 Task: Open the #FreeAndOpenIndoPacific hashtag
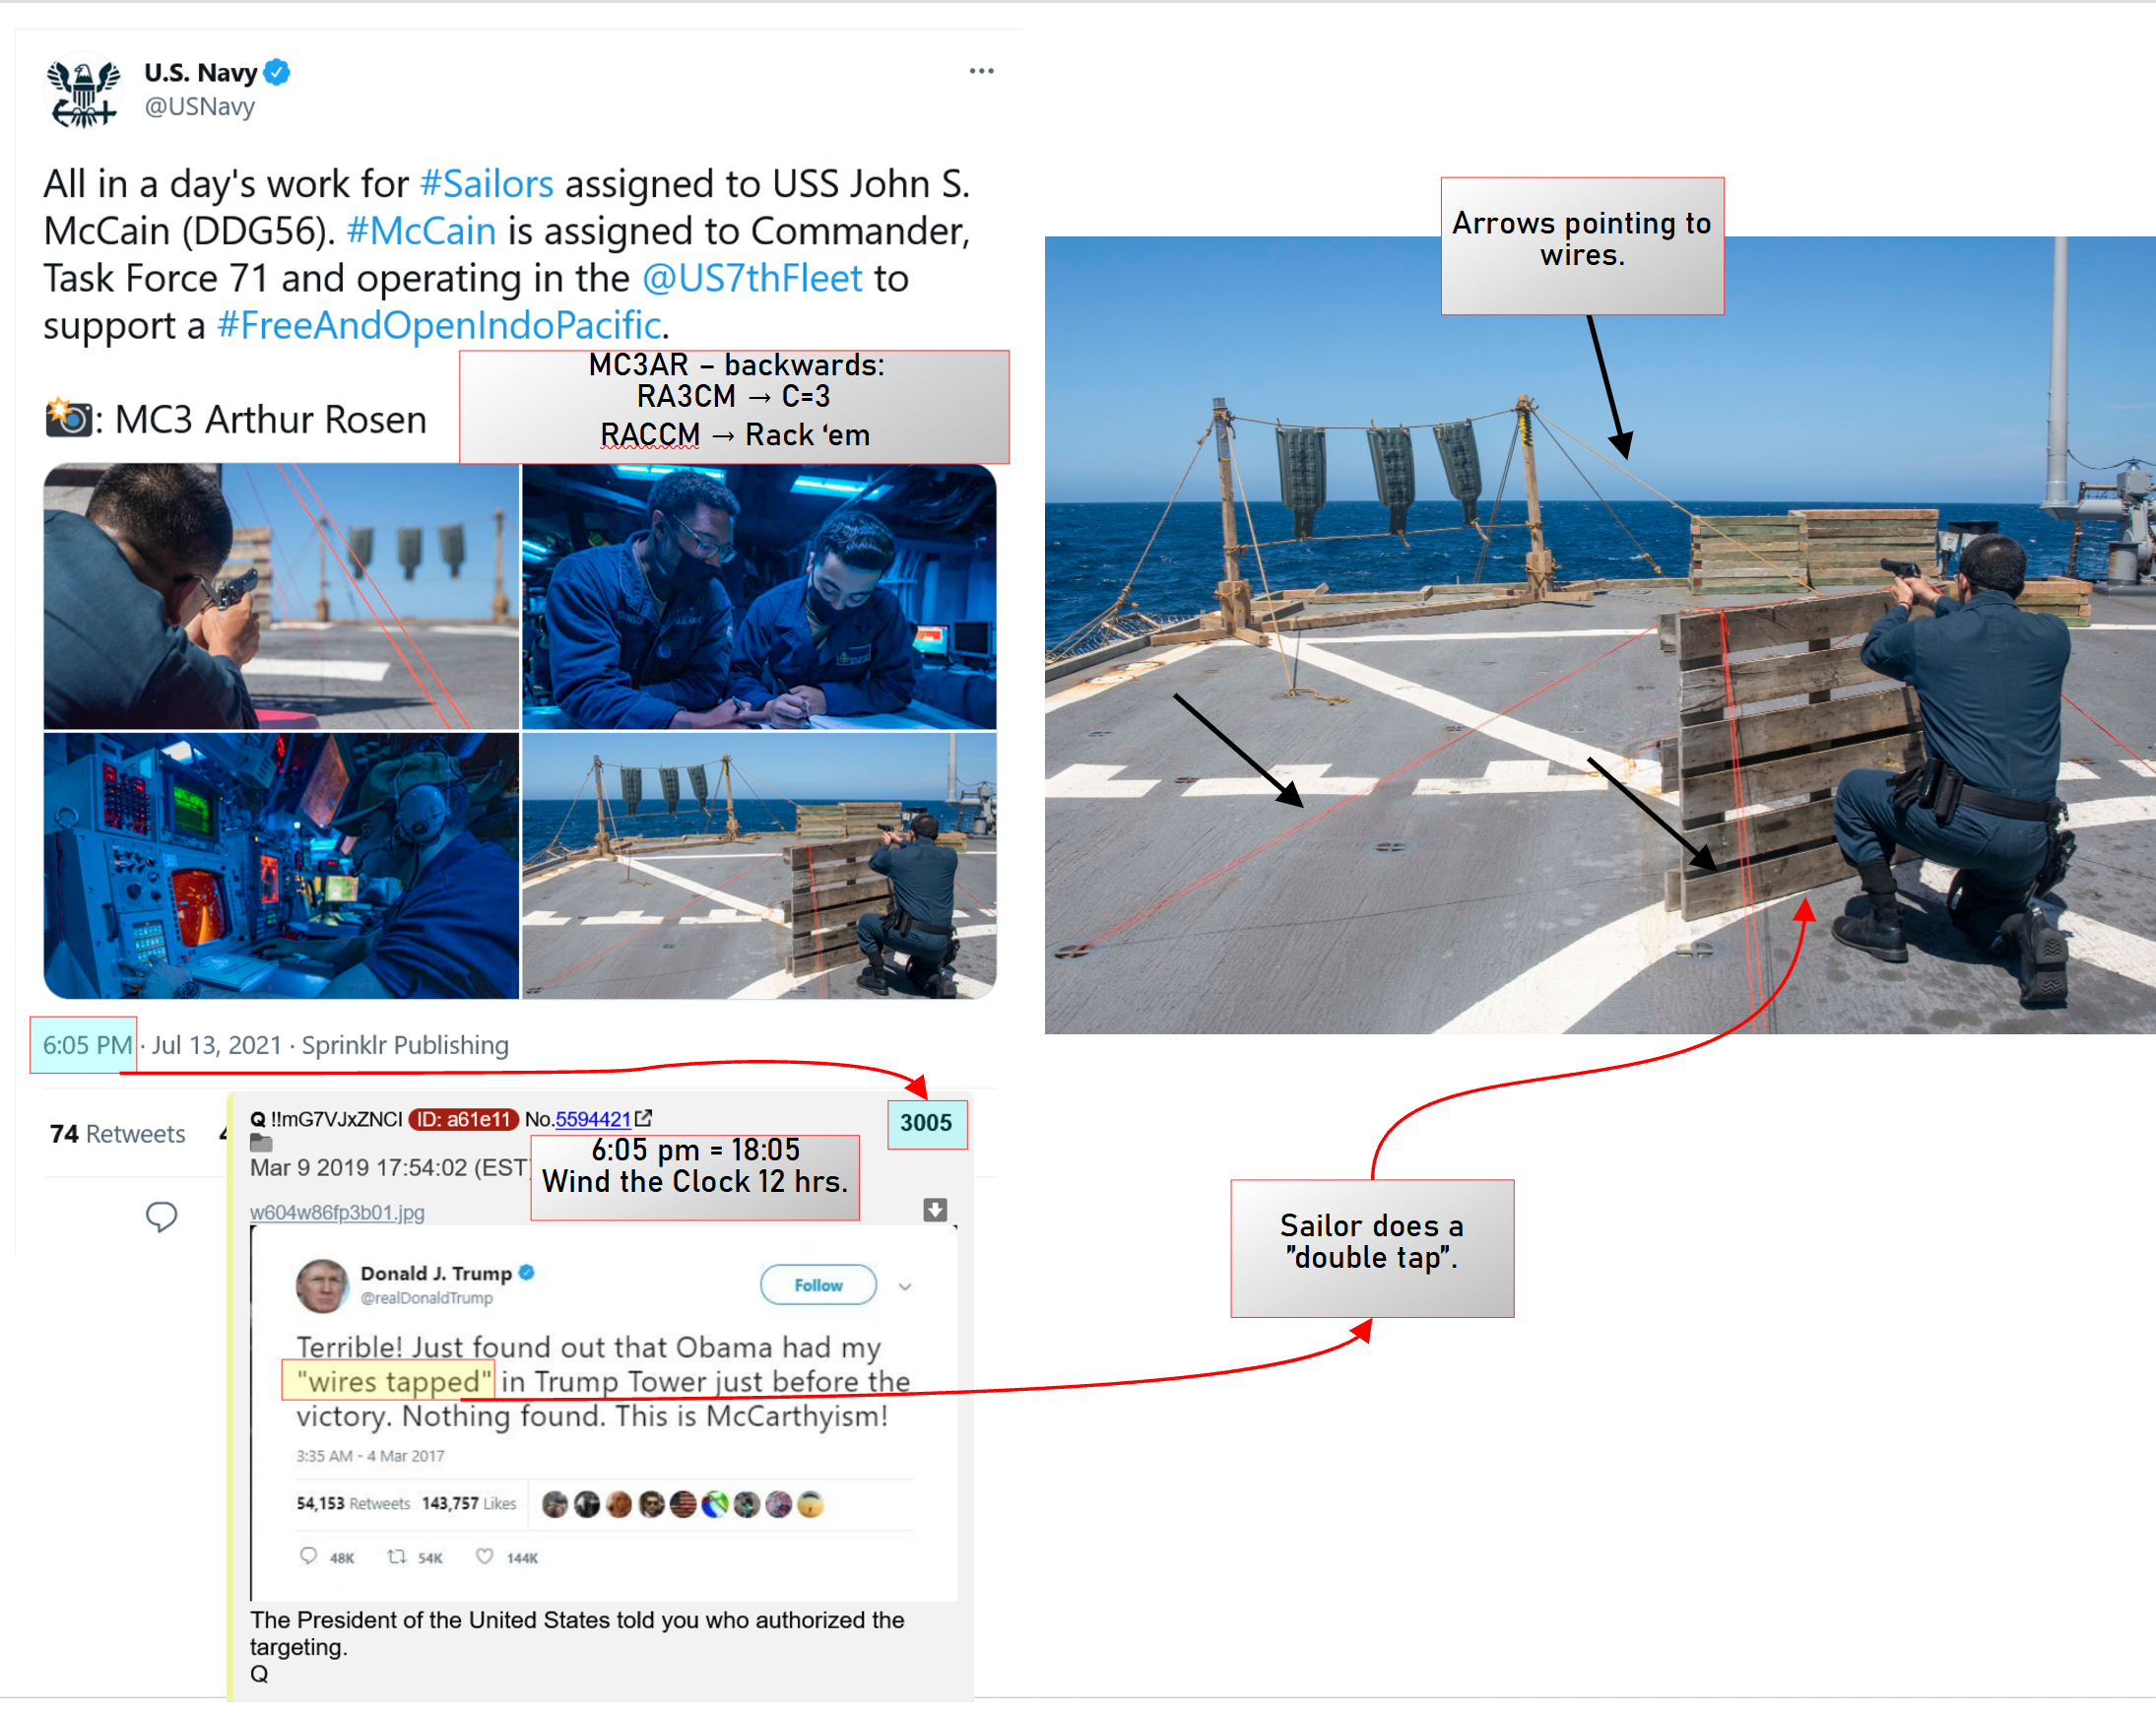coord(439,325)
